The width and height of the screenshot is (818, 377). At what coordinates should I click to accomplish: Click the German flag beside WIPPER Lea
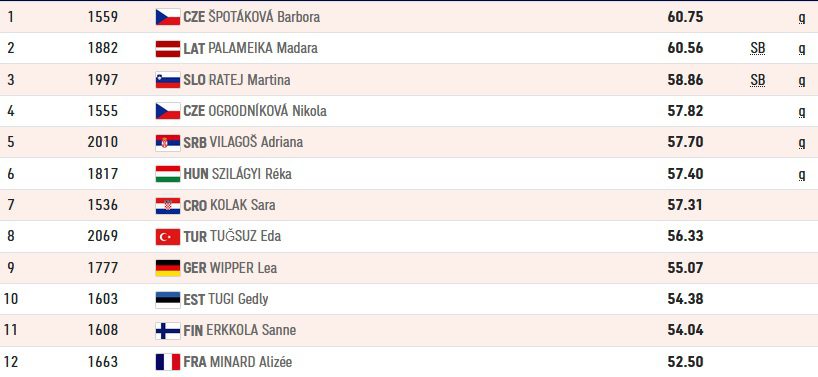click(168, 268)
